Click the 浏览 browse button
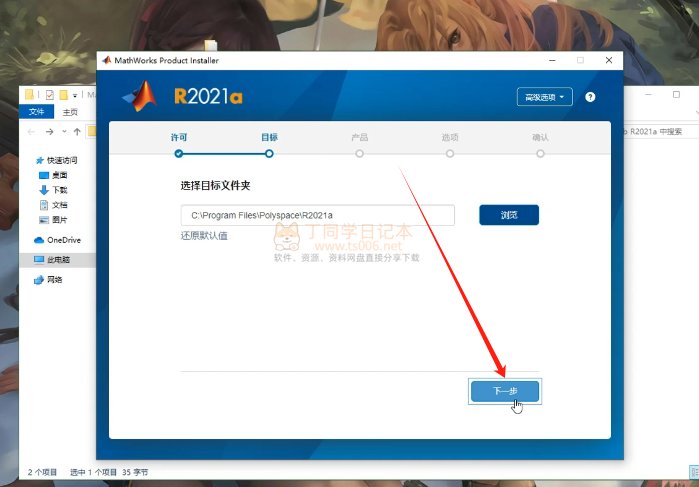Screen dimensions: 699x487 tap(509, 215)
